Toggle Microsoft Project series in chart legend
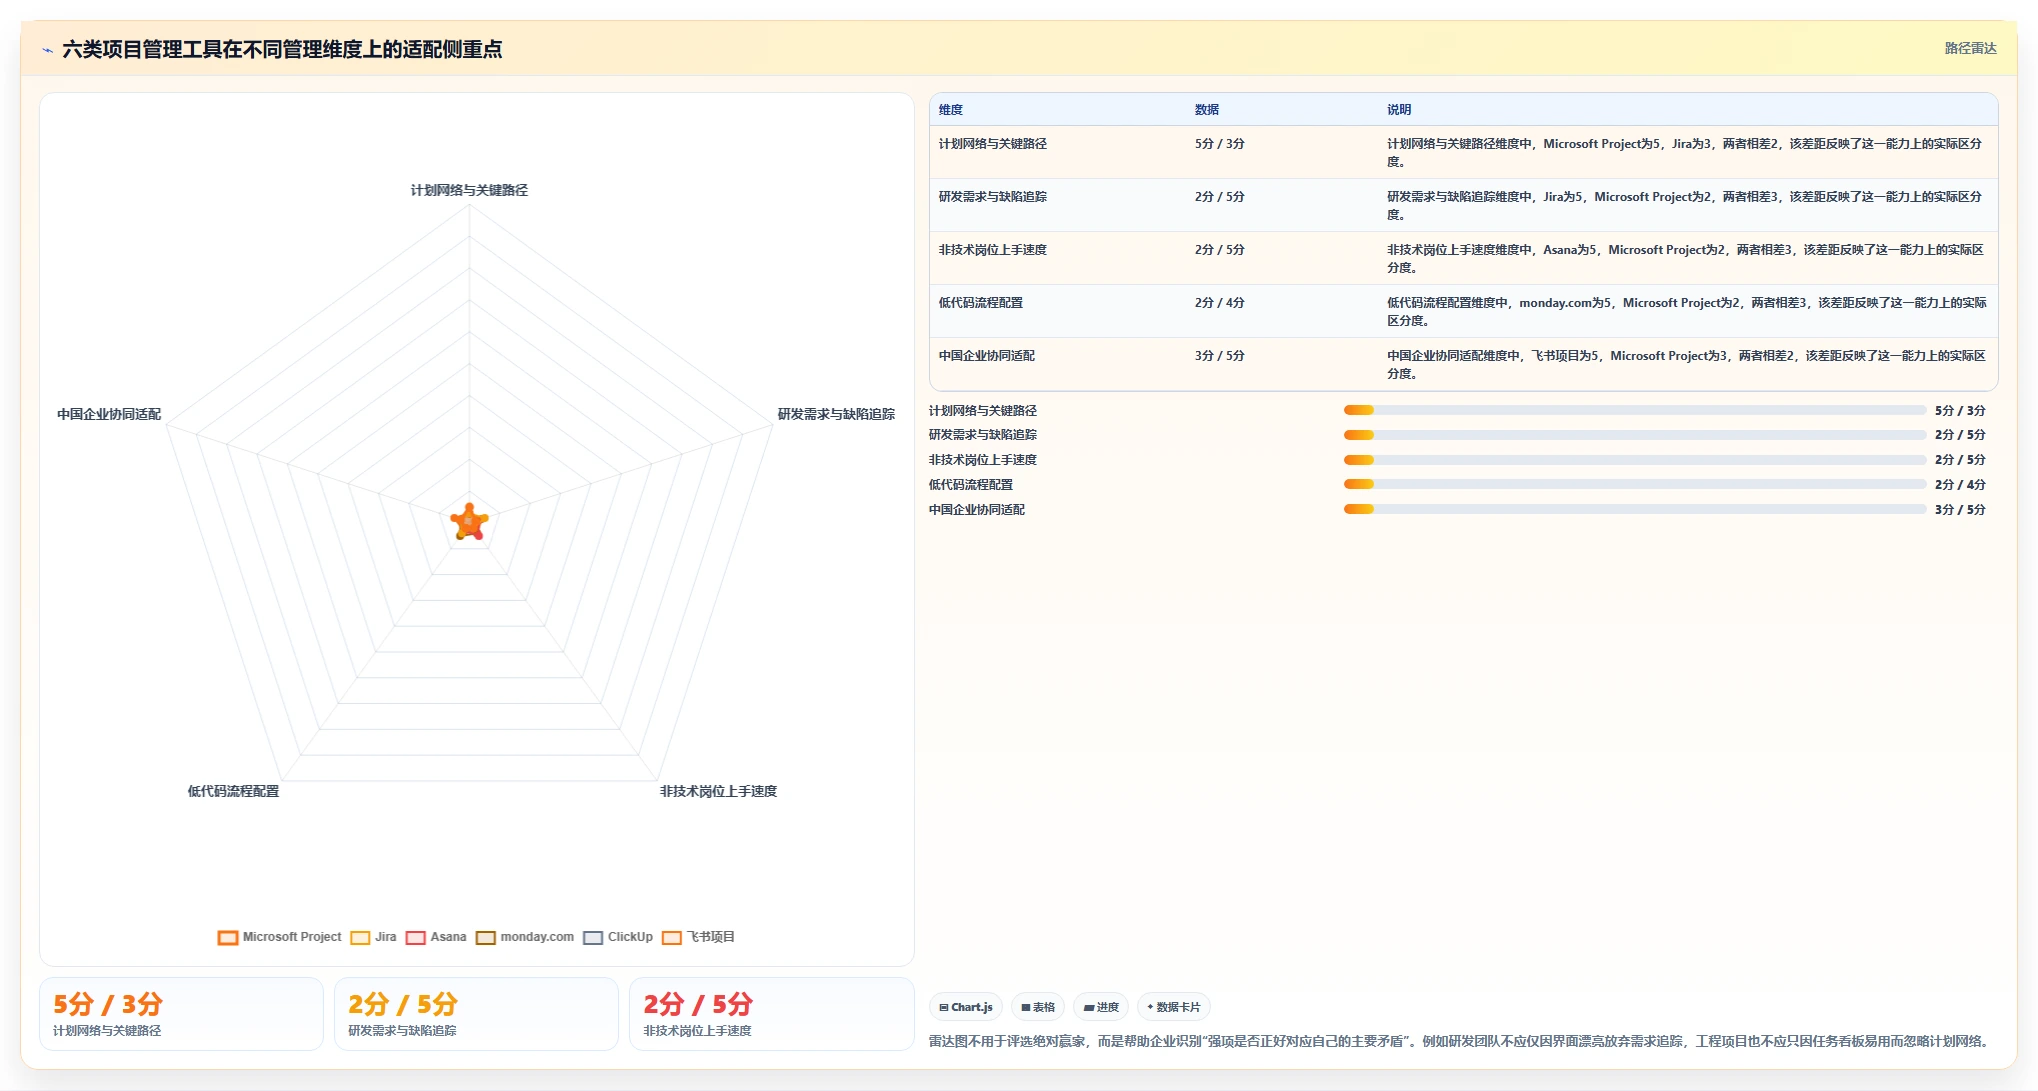The image size is (2038, 1091). [280, 937]
